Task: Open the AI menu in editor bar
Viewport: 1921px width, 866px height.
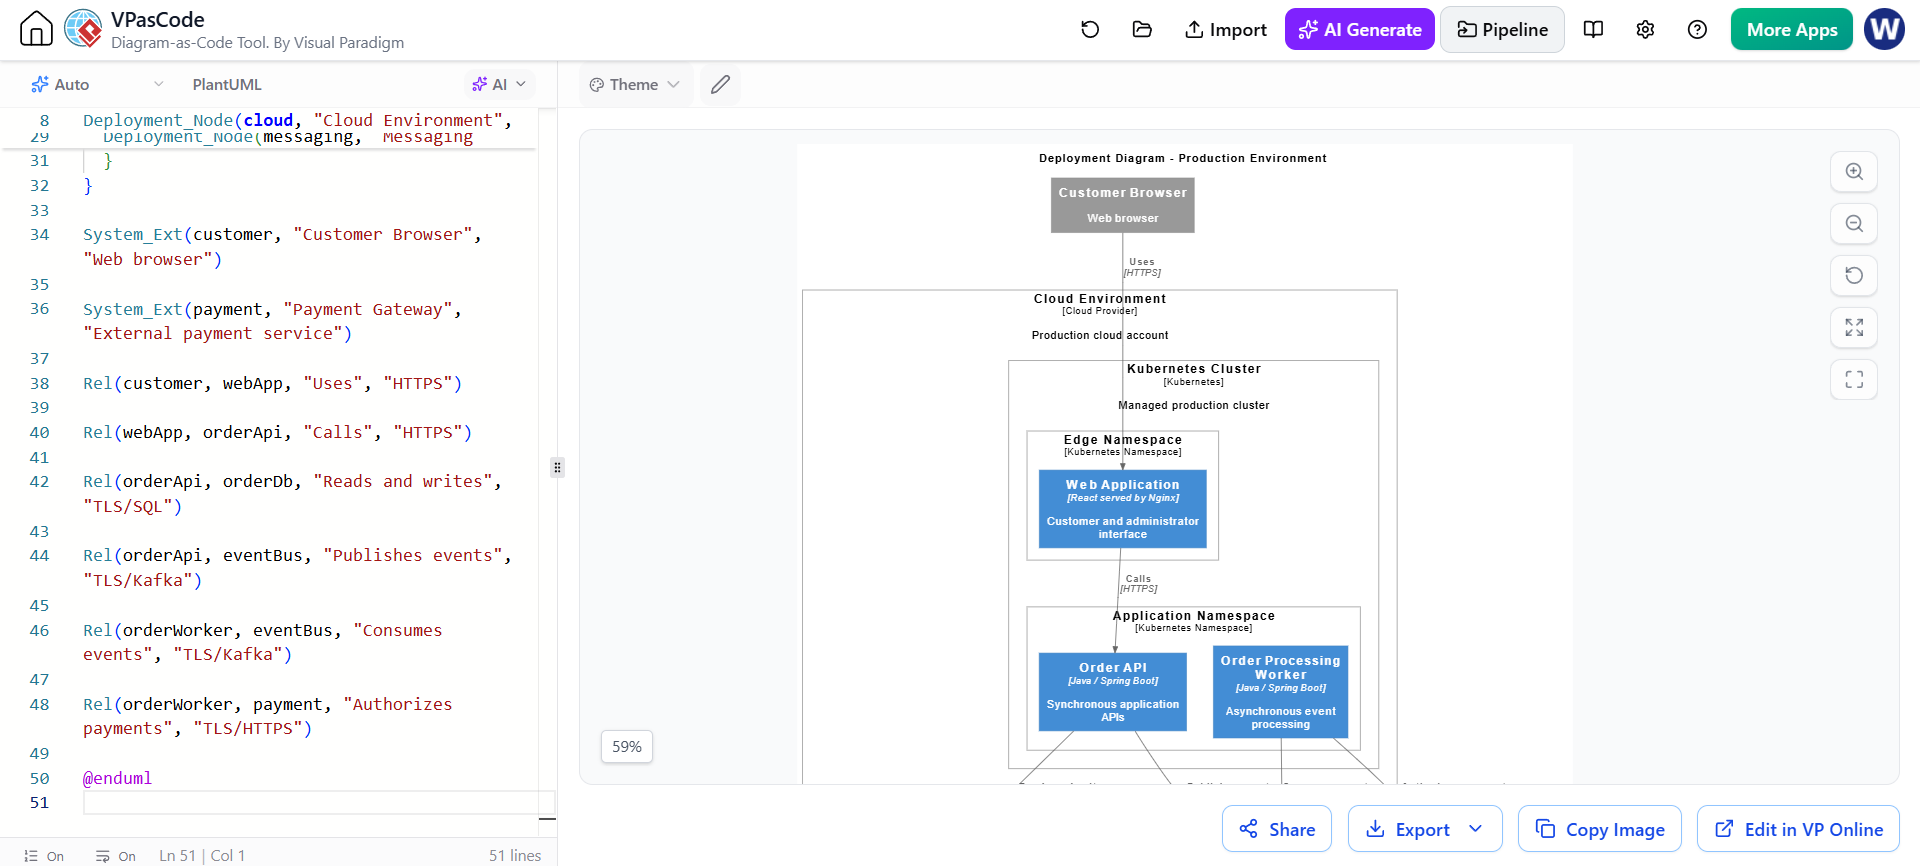Action: (499, 85)
